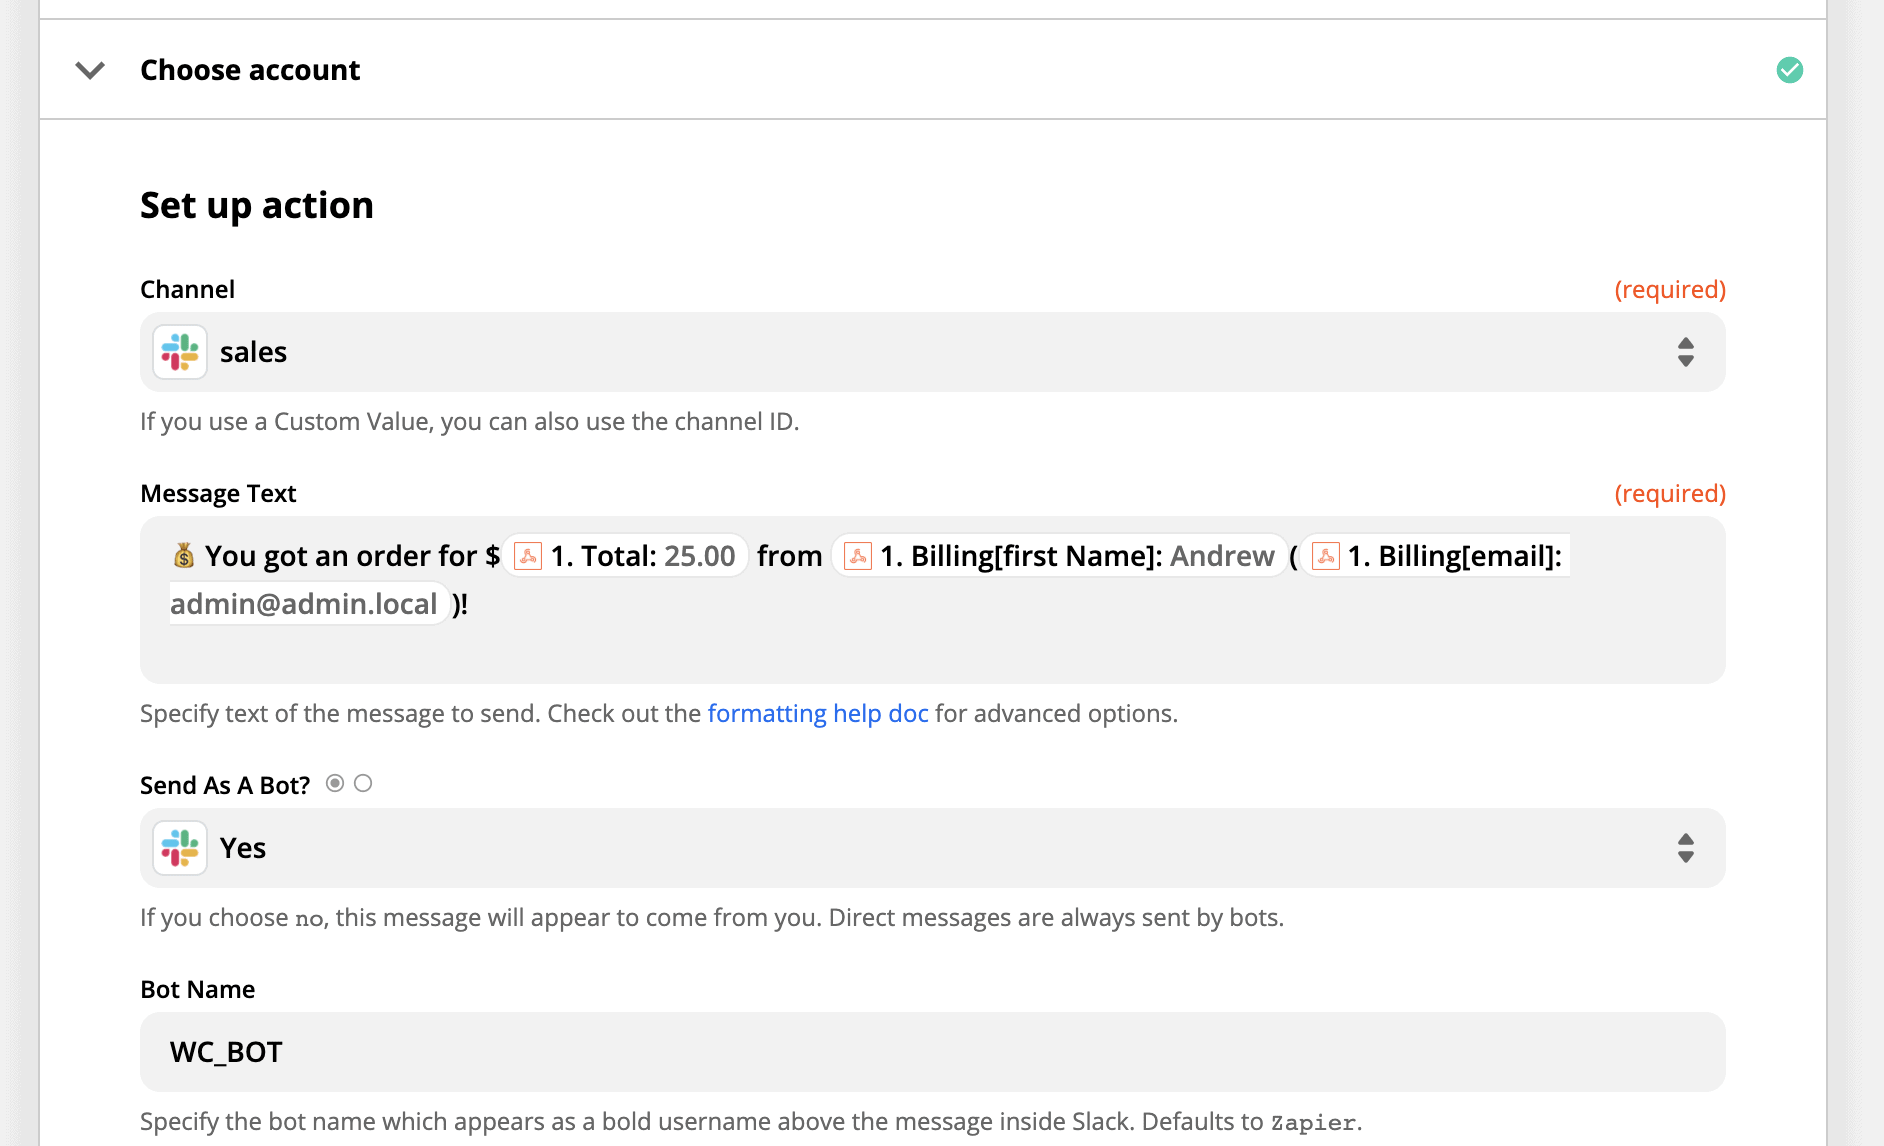Click the Custom Value channel ID hint text
The width and height of the screenshot is (1884, 1146).
(470, 421)
